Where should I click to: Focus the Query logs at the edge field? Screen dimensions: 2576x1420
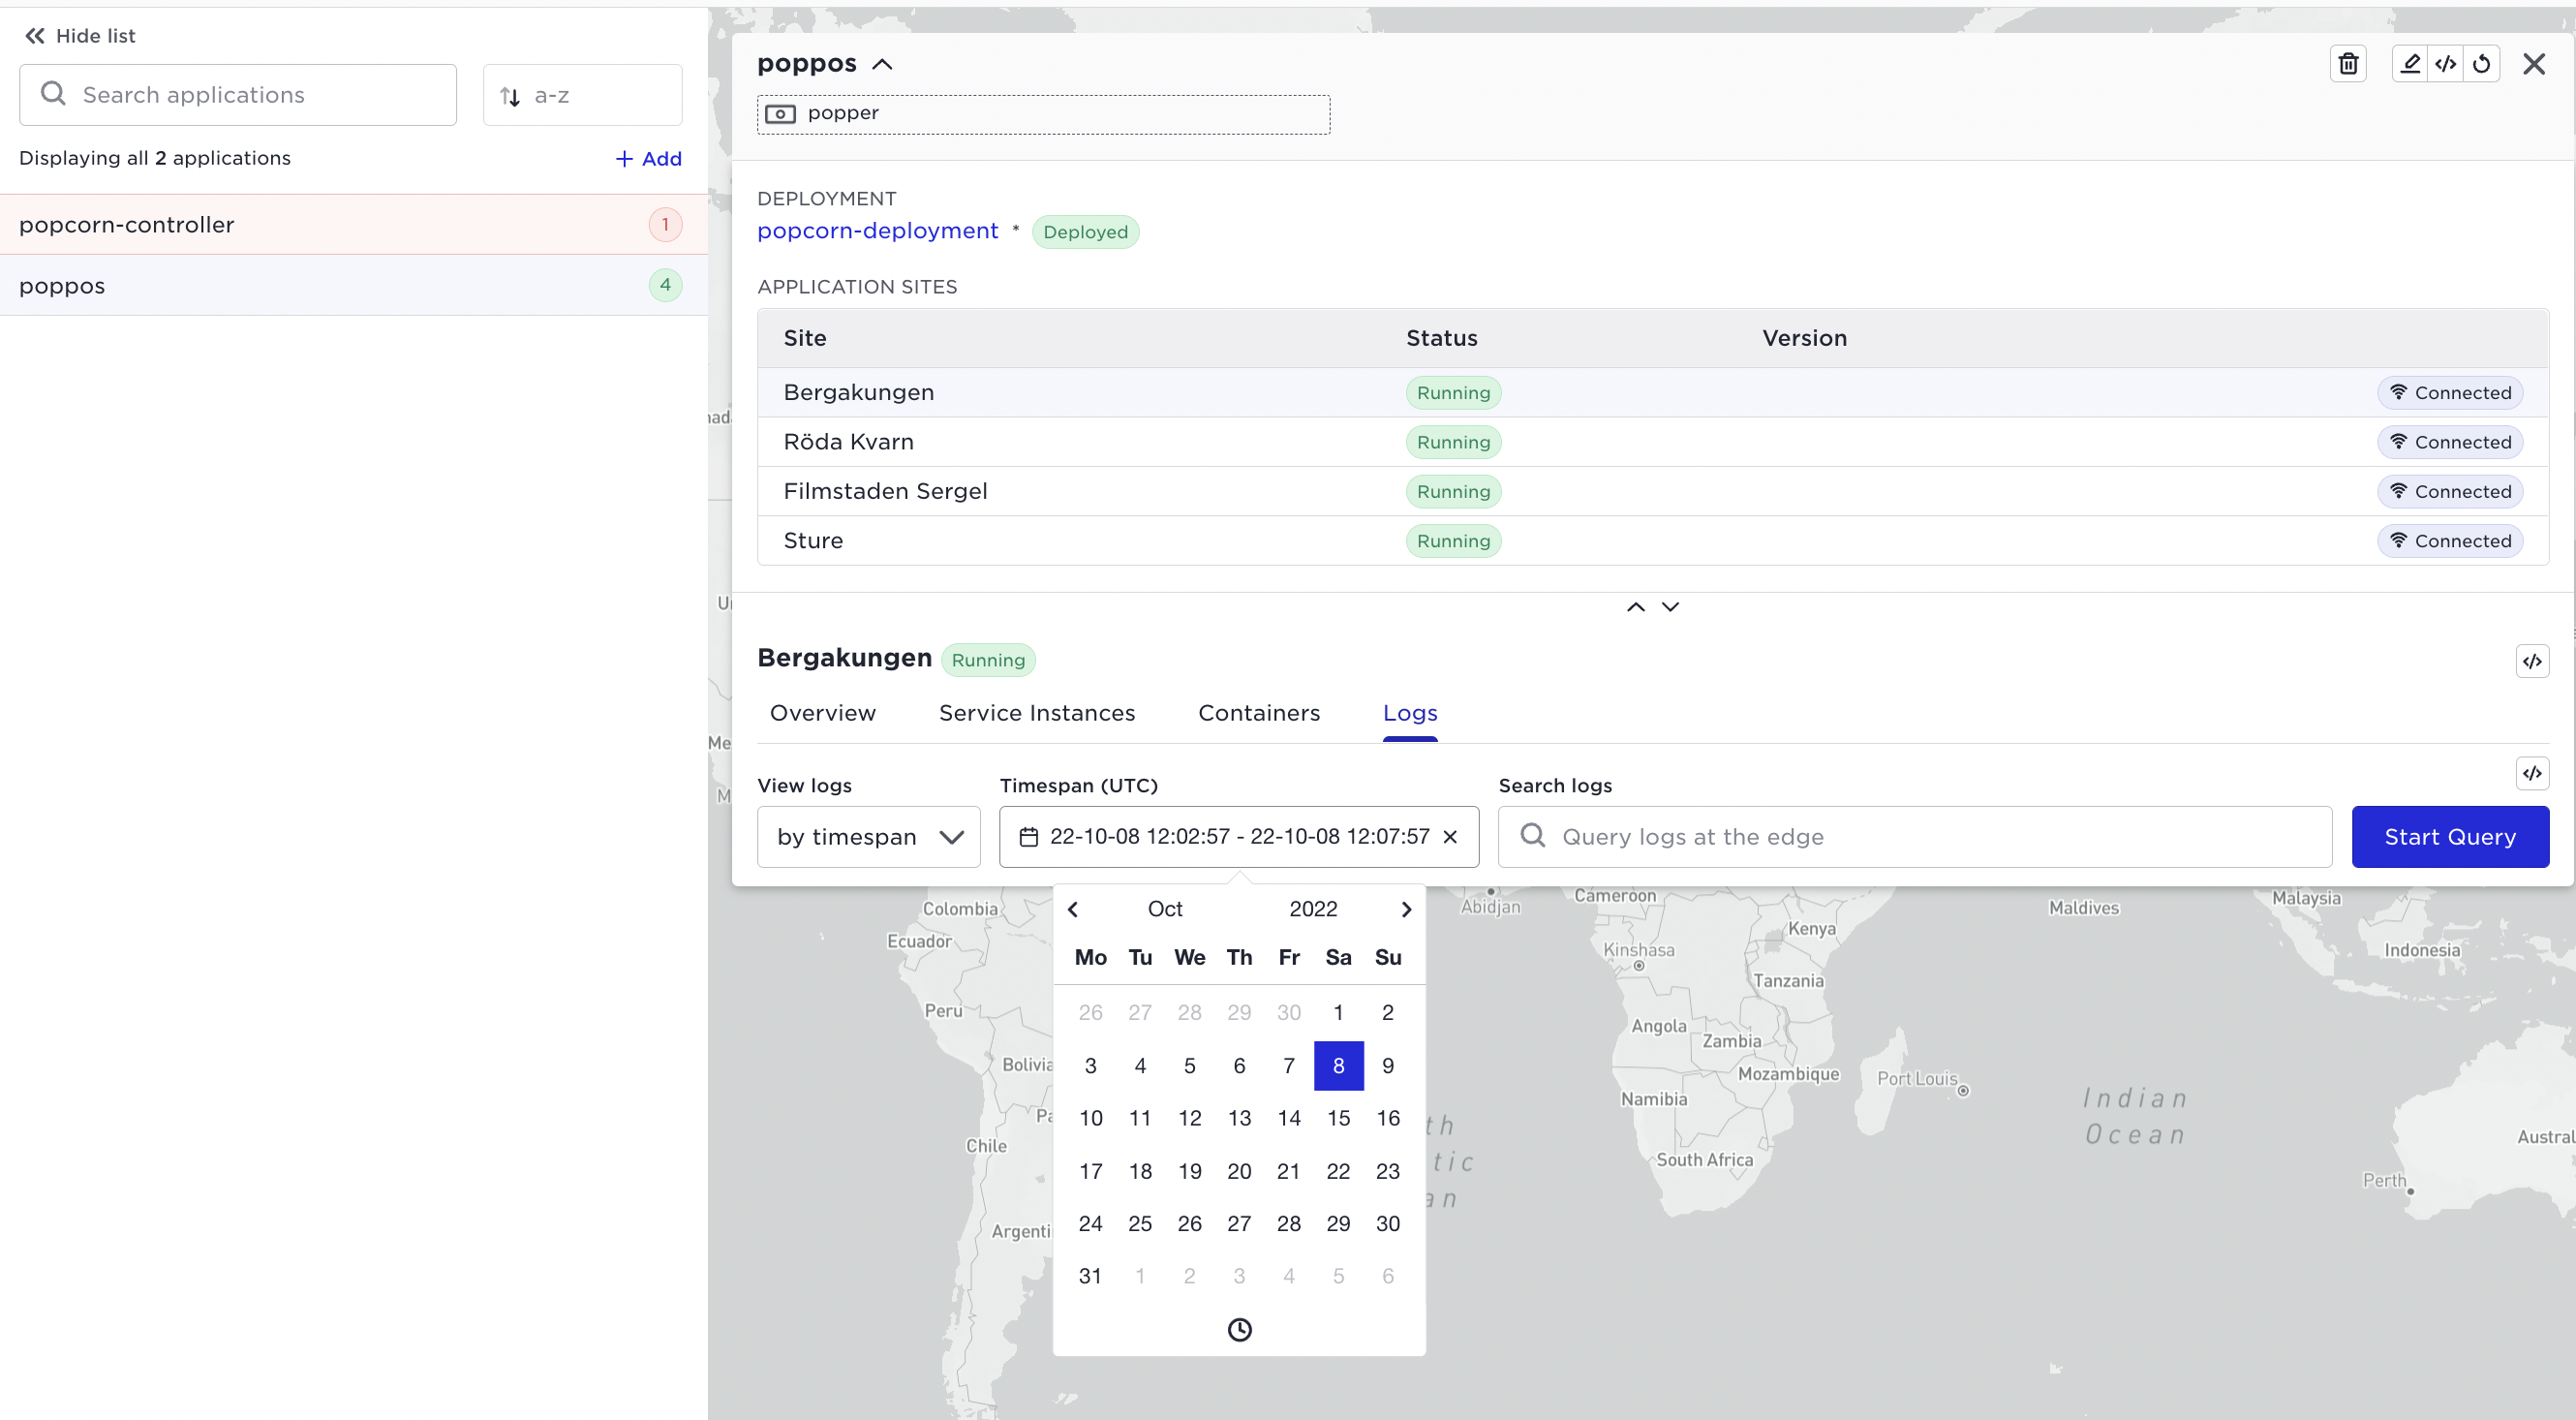pyautogui.click(x=1915, y=837)
